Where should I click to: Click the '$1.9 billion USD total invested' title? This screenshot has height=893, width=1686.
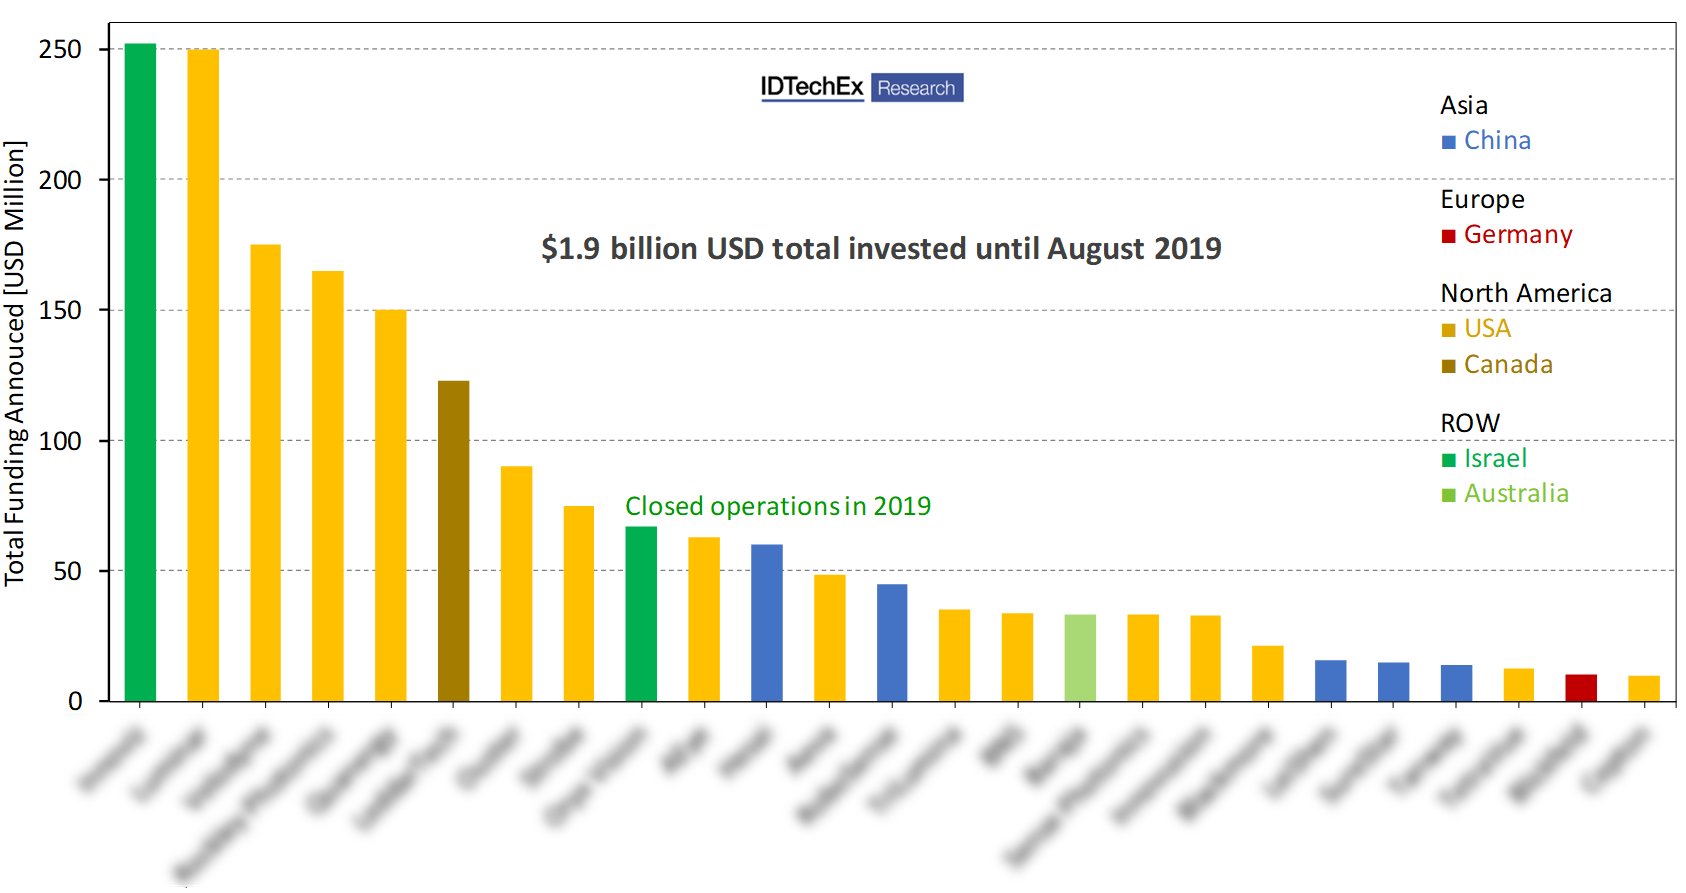tap(880, 248)
